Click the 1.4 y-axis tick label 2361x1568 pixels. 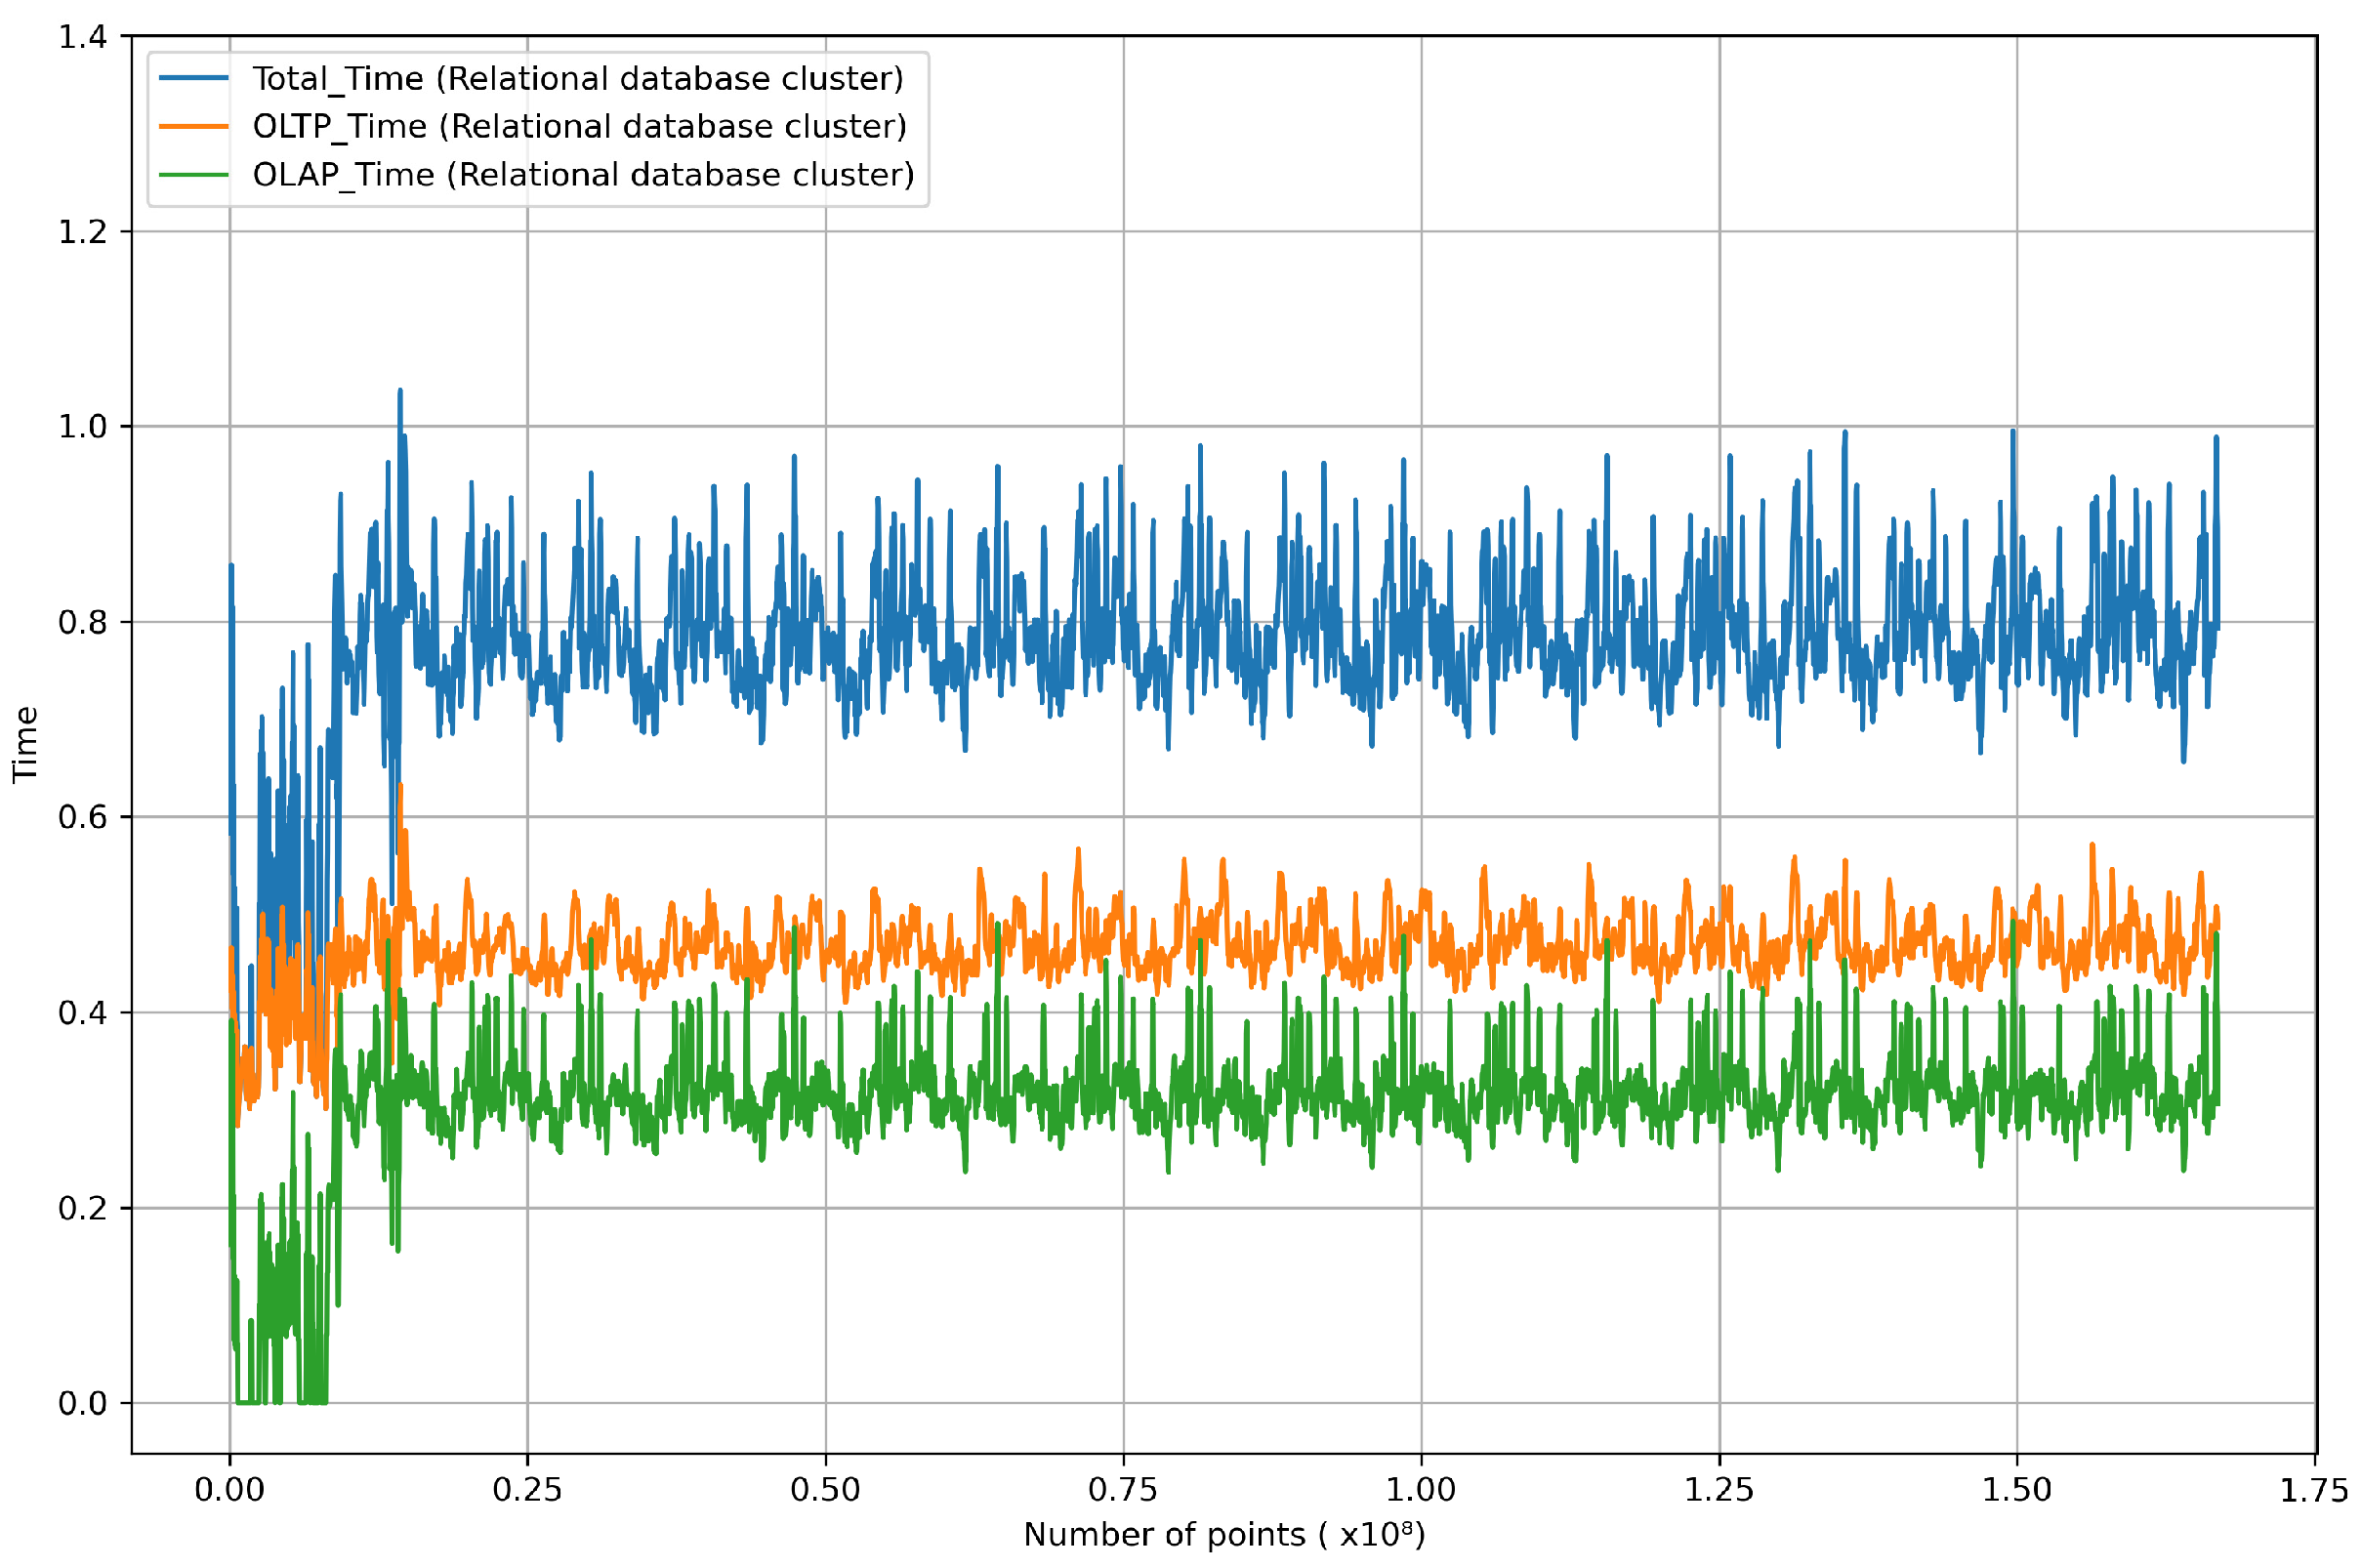pyautogui.click(x=82, y=37)
